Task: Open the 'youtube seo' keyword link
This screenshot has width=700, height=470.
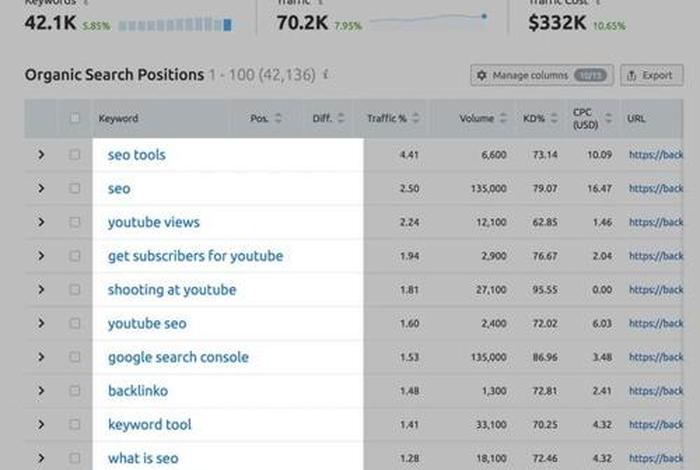Action: point(147,323)
